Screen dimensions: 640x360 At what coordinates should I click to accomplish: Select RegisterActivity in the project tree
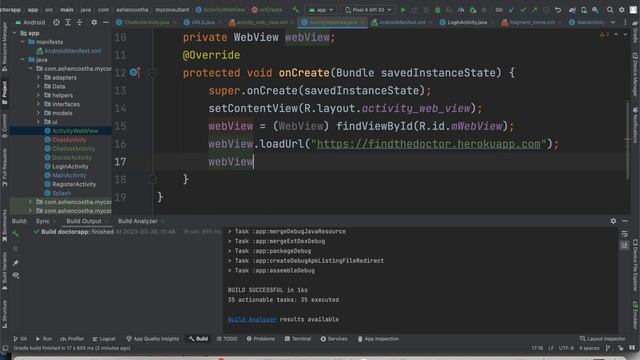pyautogui.click(x=74, y=184)
